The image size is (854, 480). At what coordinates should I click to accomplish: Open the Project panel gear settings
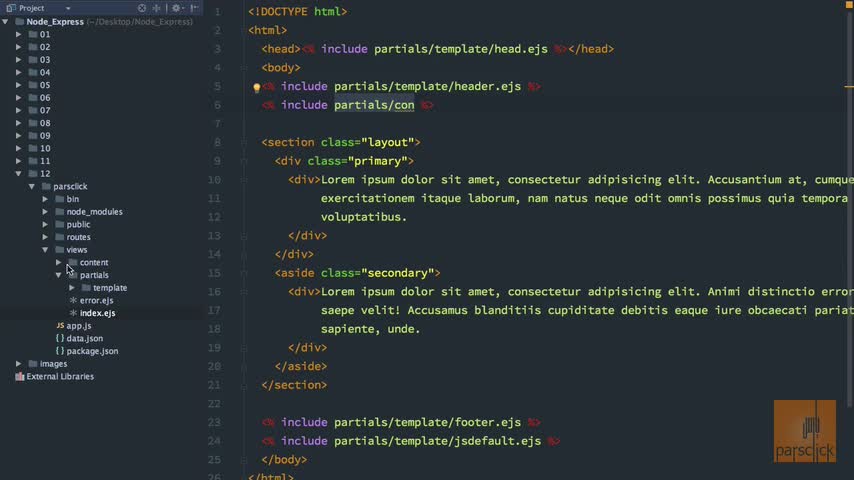point(176,8)
